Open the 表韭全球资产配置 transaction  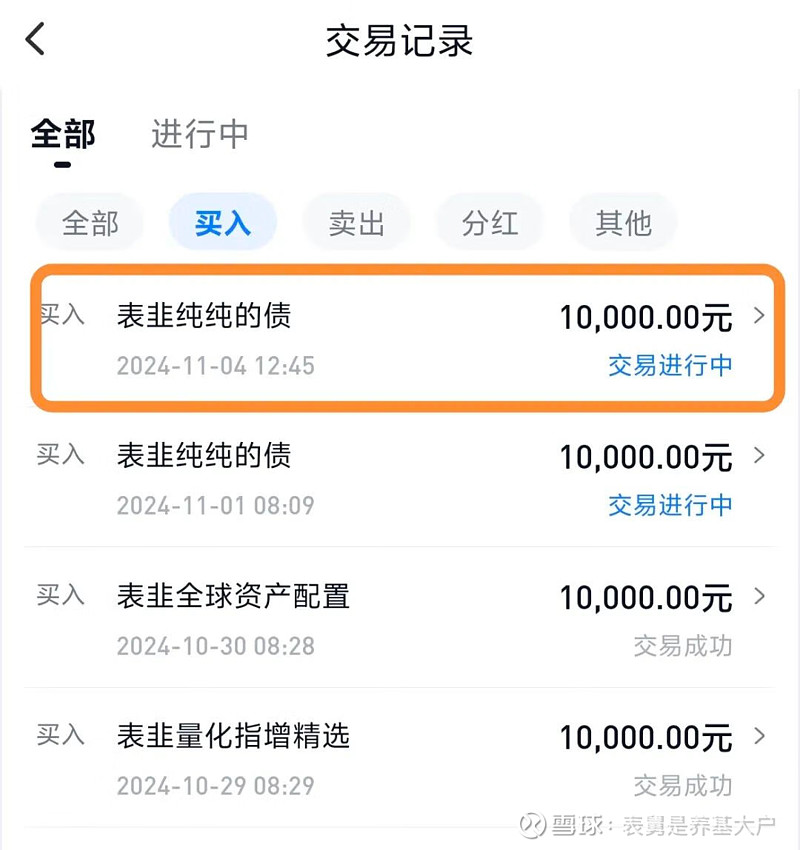pyautogui.click(x=400, y=619)
